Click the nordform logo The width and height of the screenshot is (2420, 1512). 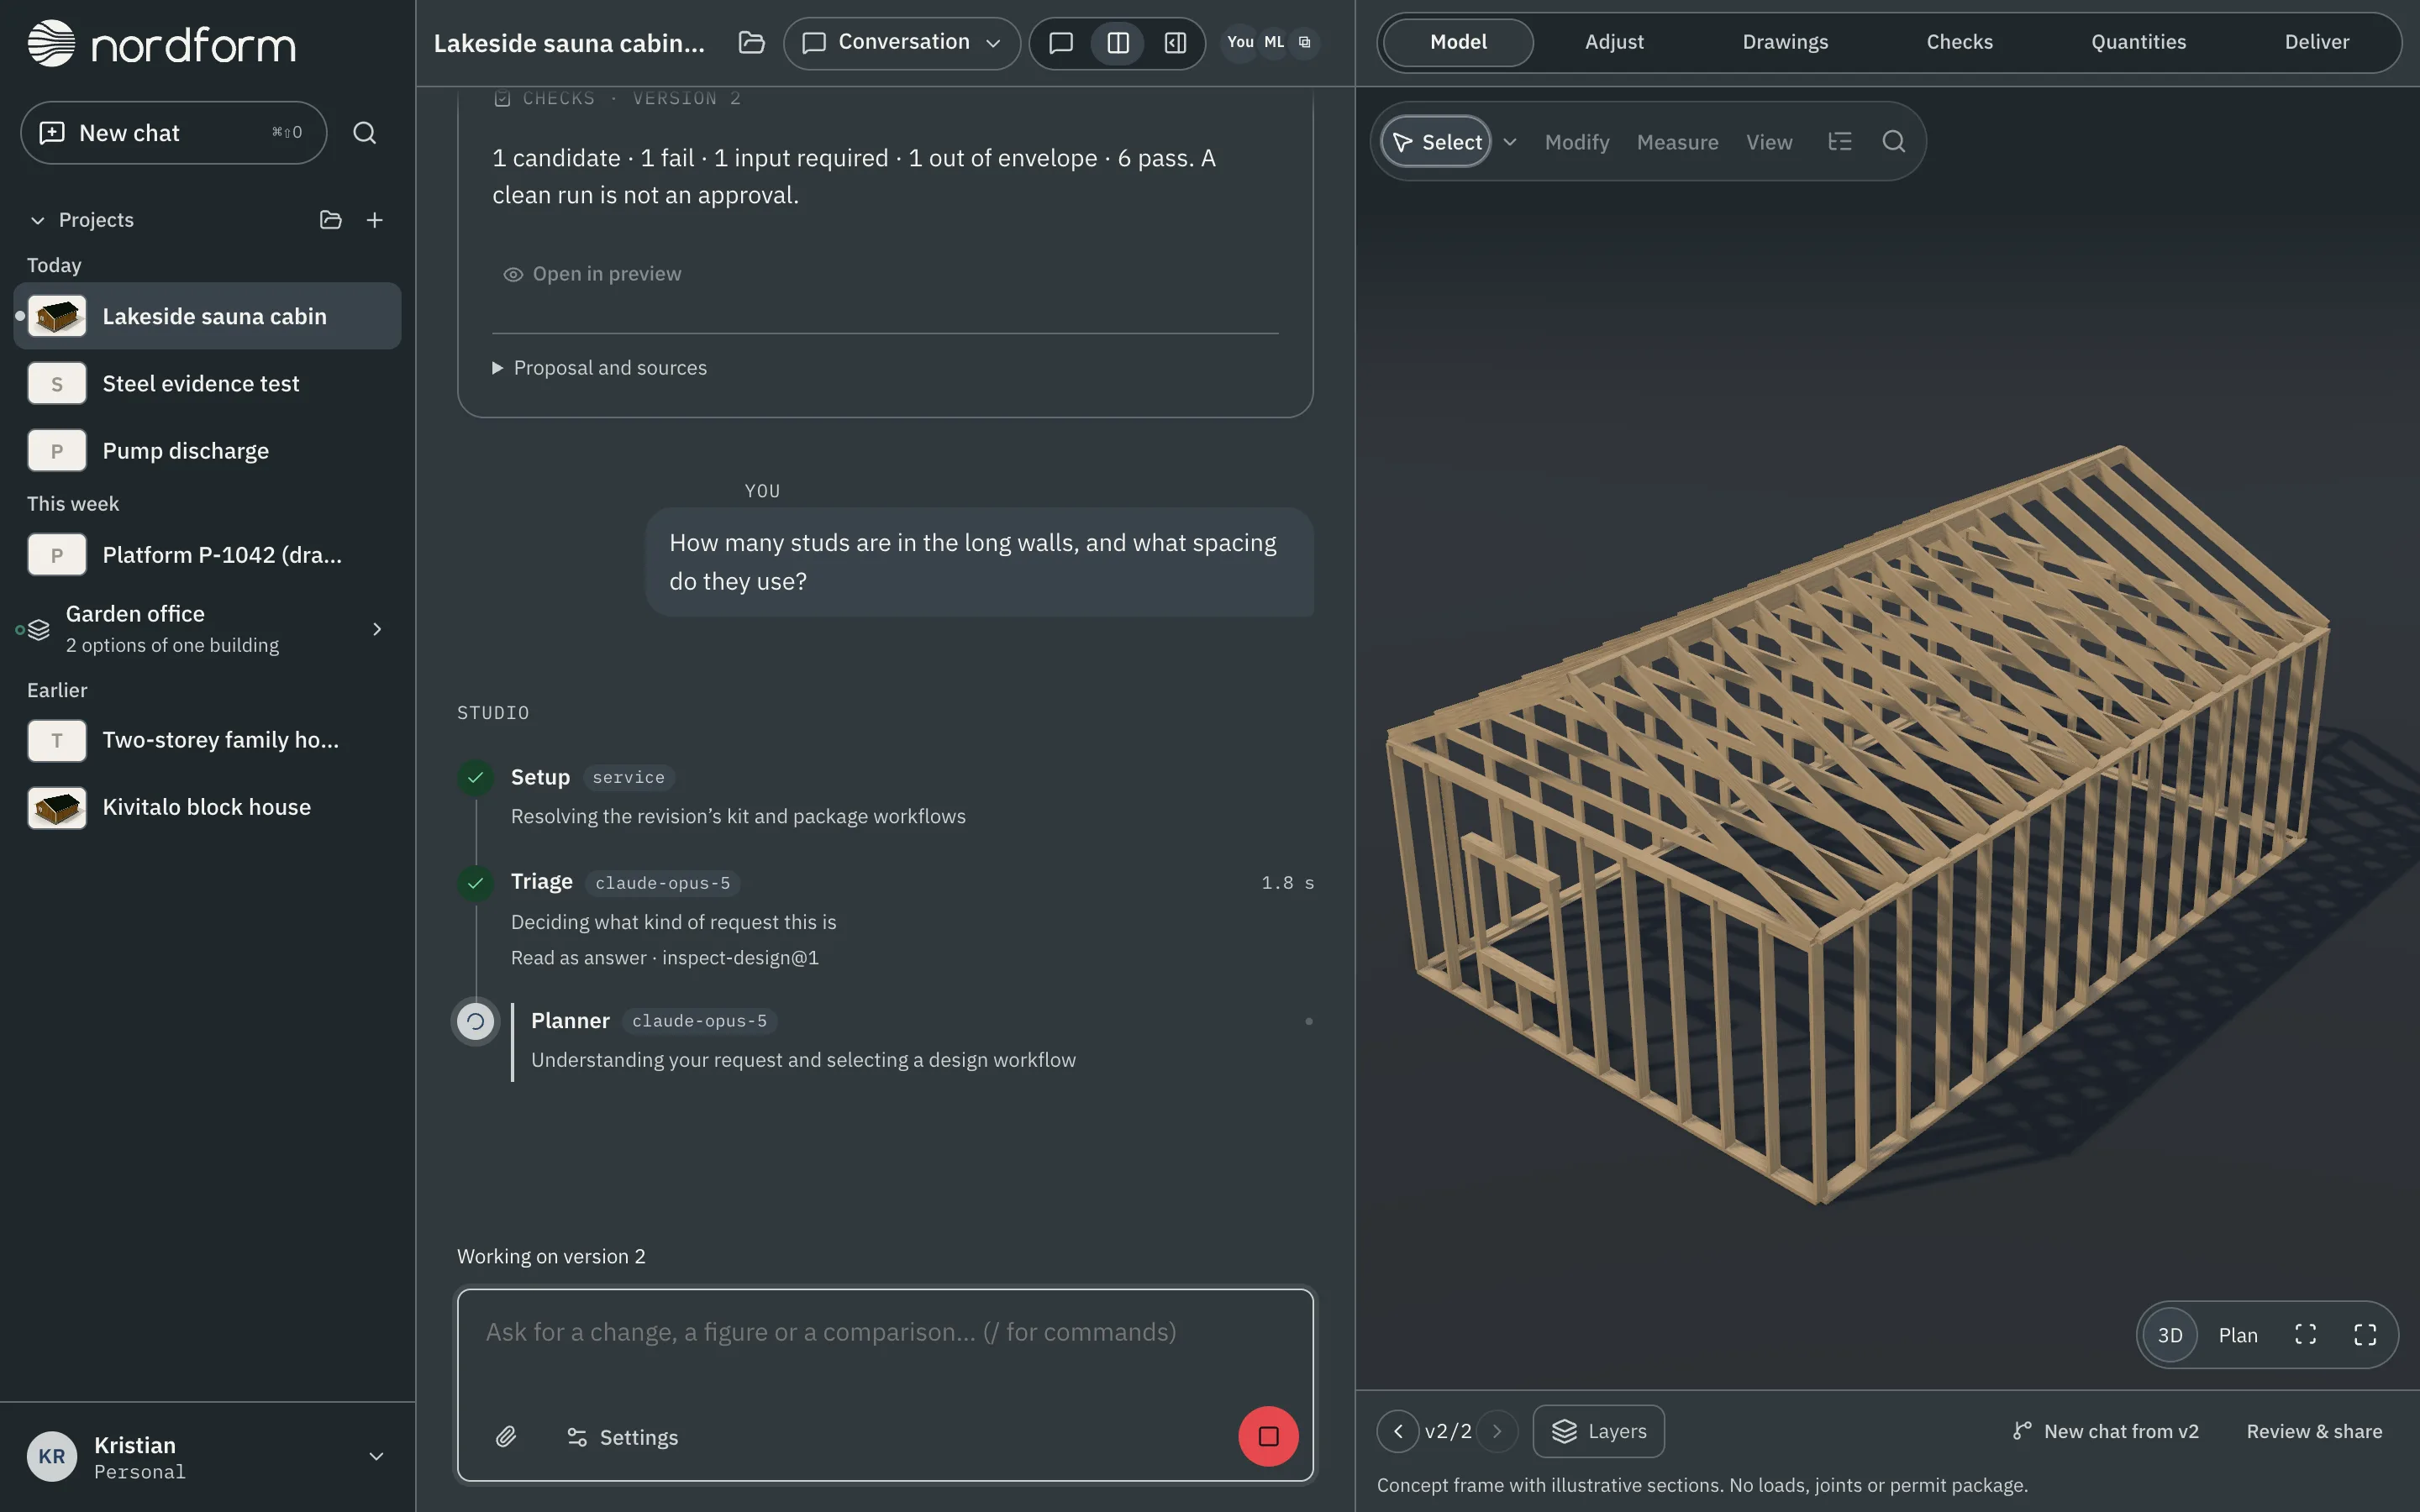tap(161, 43)
